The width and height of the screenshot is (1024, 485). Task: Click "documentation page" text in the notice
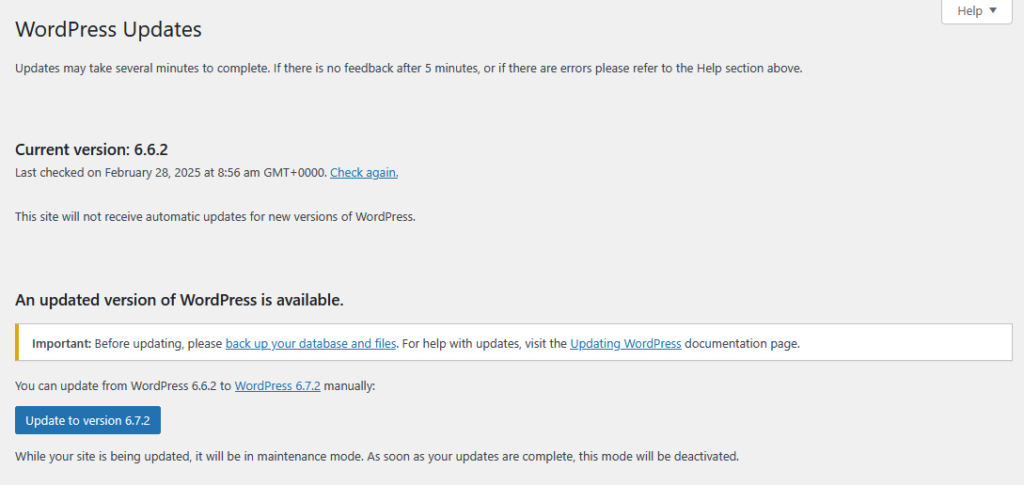(x=742, y=343)
